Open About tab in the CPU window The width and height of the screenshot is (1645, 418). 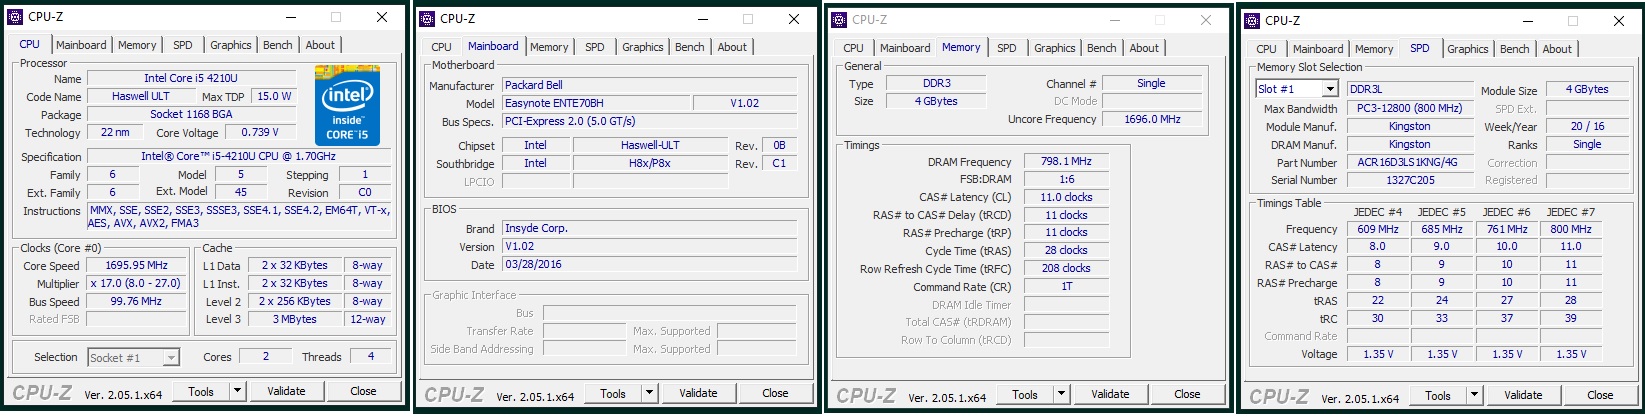(x=320, y=45)
